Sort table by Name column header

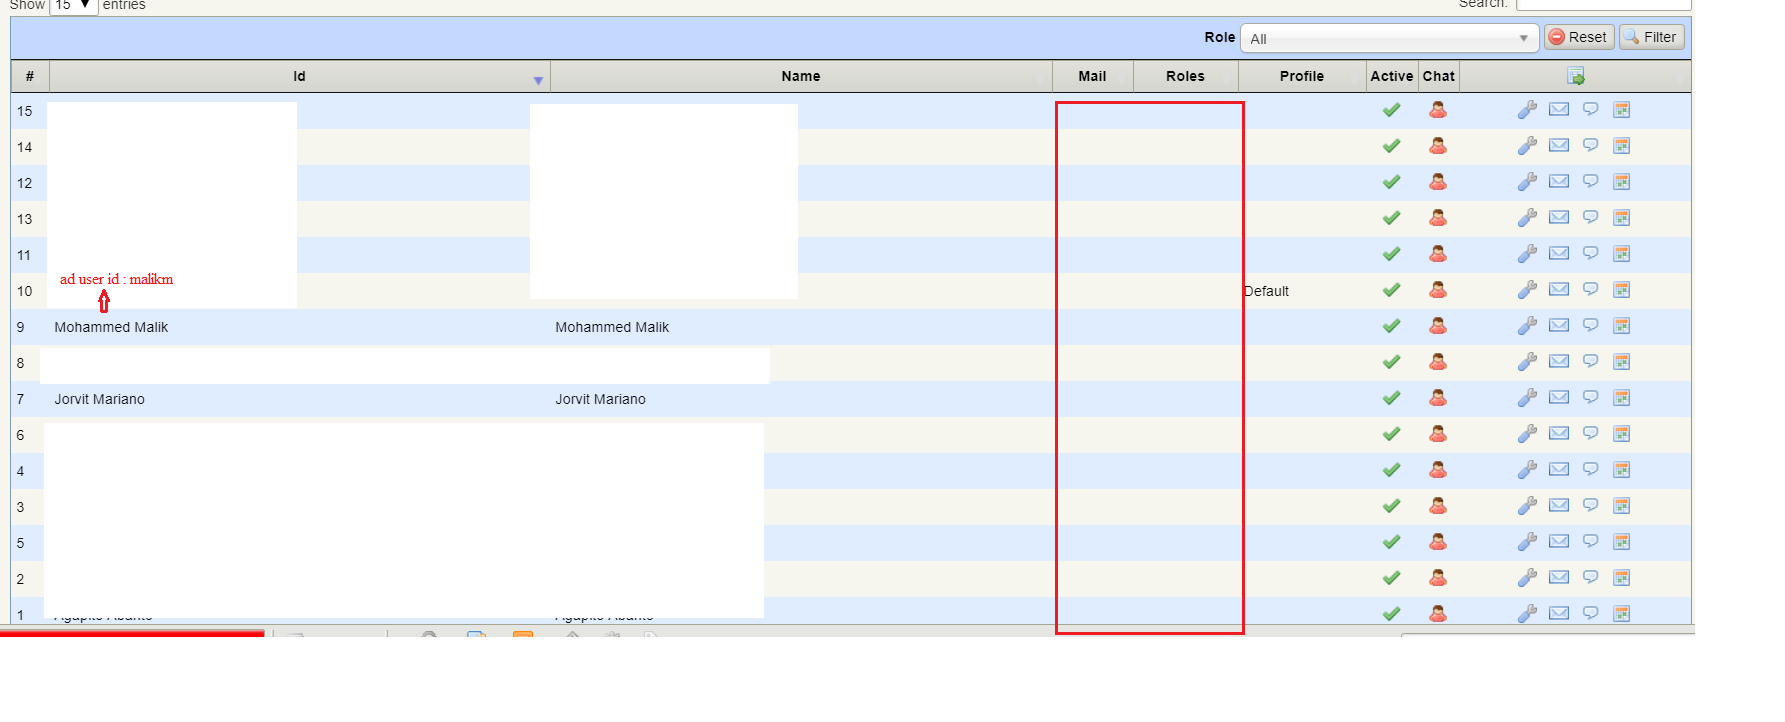tap(800, 76)
